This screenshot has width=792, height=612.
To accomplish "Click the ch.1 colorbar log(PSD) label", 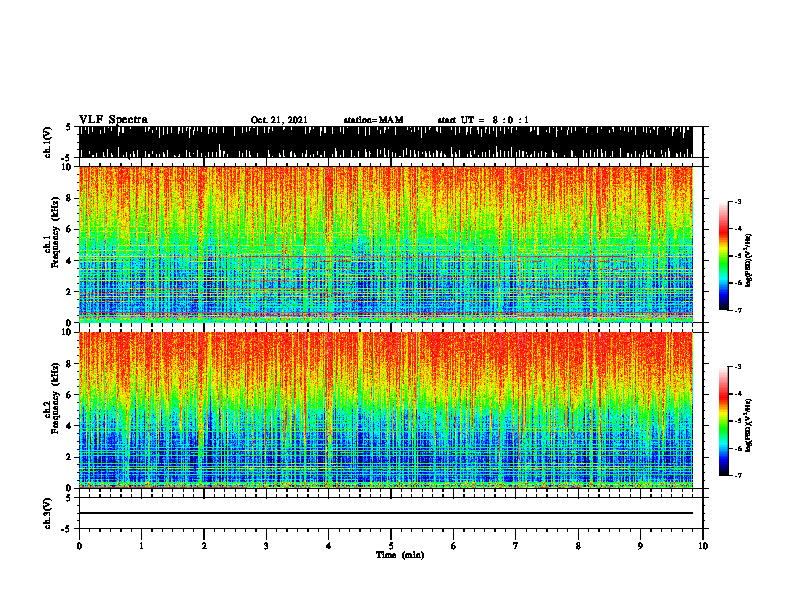I will pyautogui.click(x=749, y=260).
